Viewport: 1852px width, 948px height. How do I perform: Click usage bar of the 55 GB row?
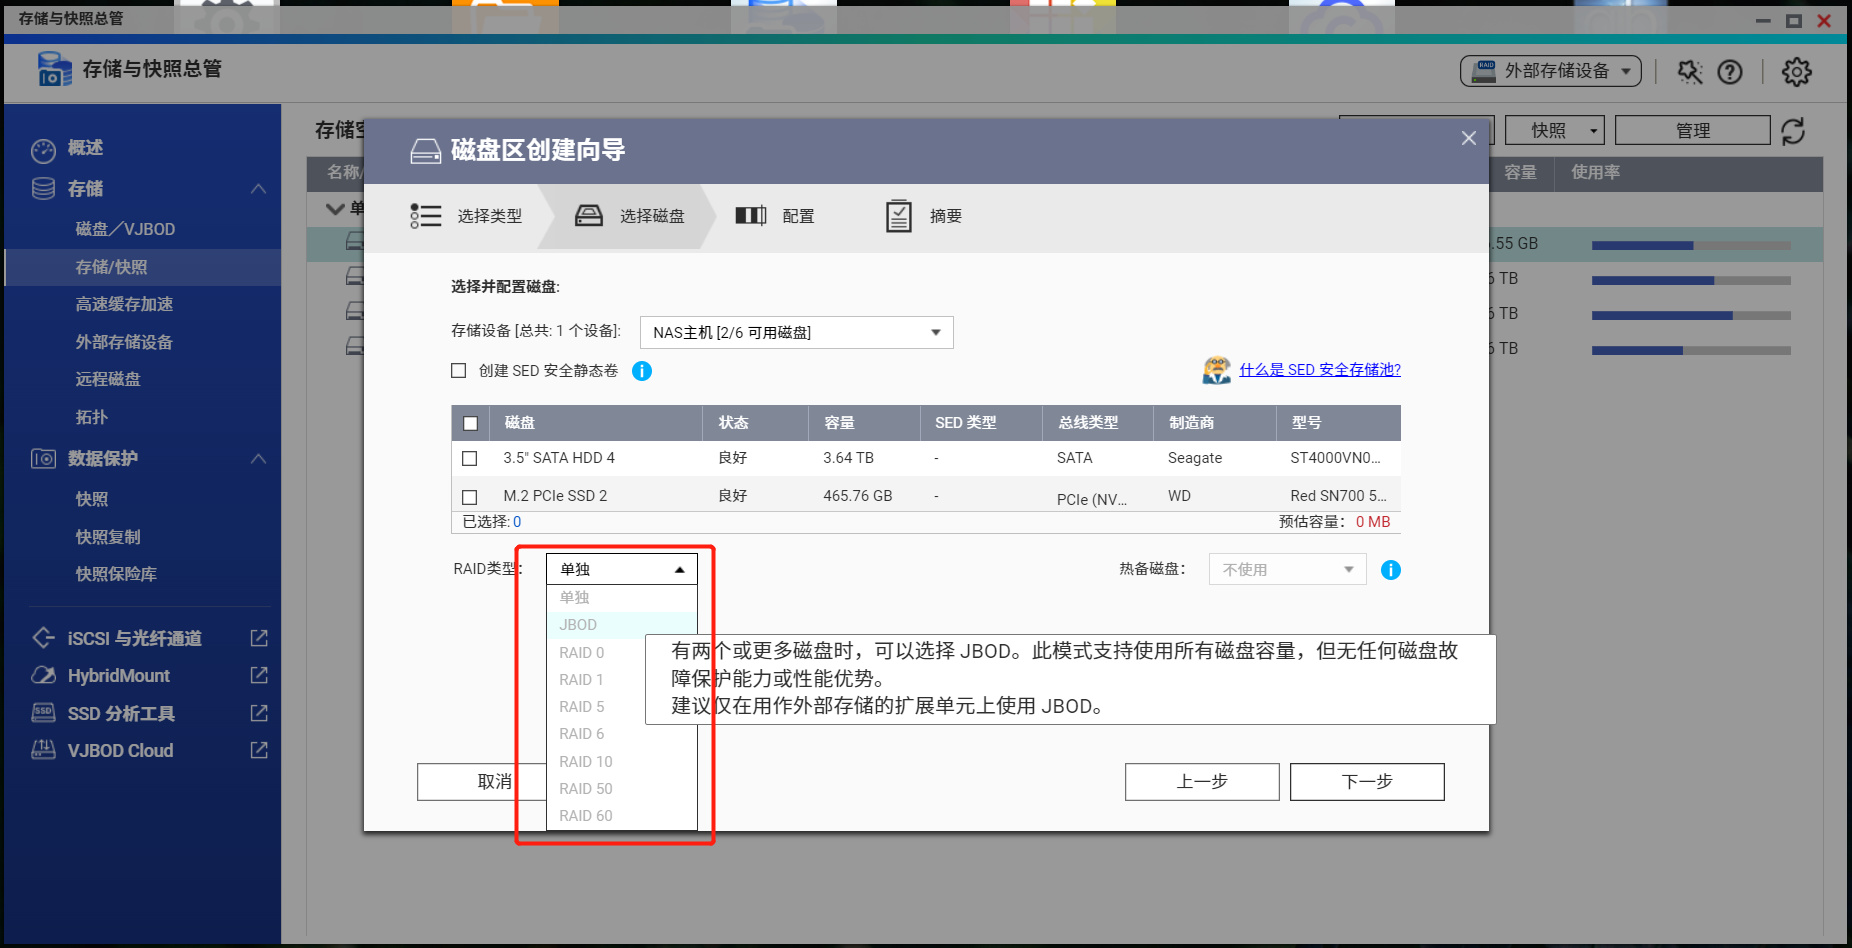1691,245
